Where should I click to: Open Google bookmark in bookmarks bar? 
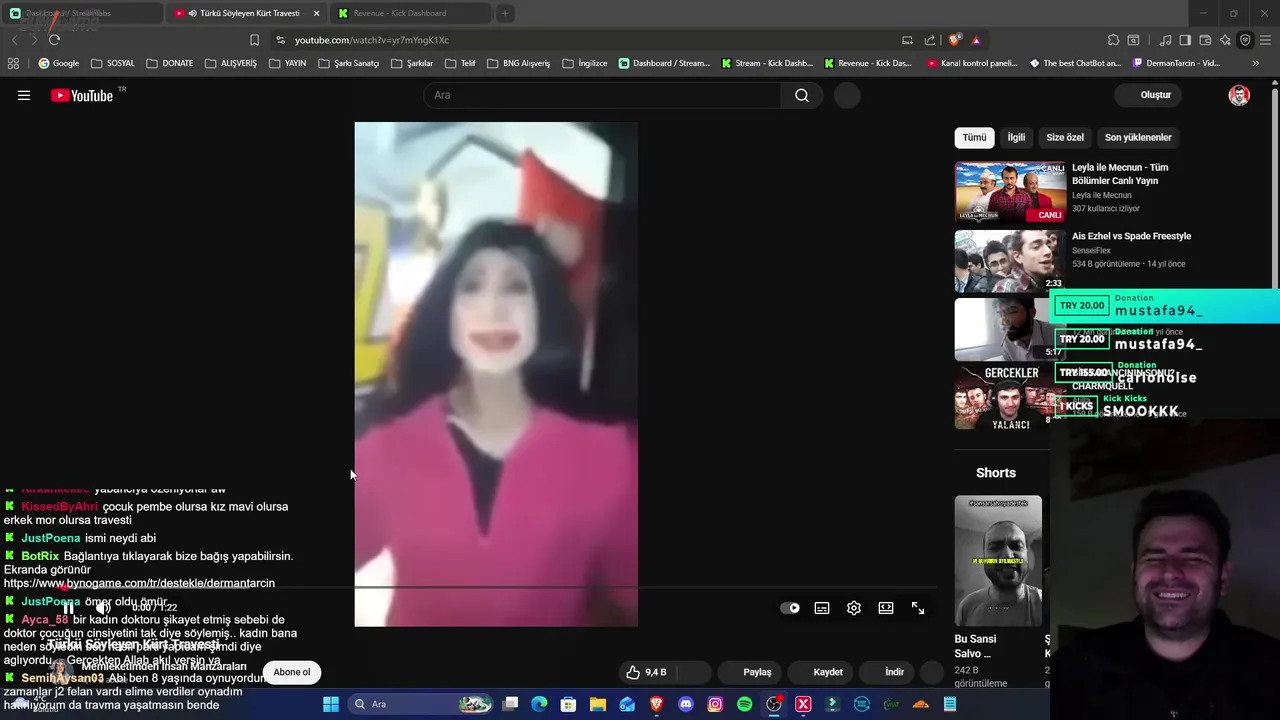point(59,63)
